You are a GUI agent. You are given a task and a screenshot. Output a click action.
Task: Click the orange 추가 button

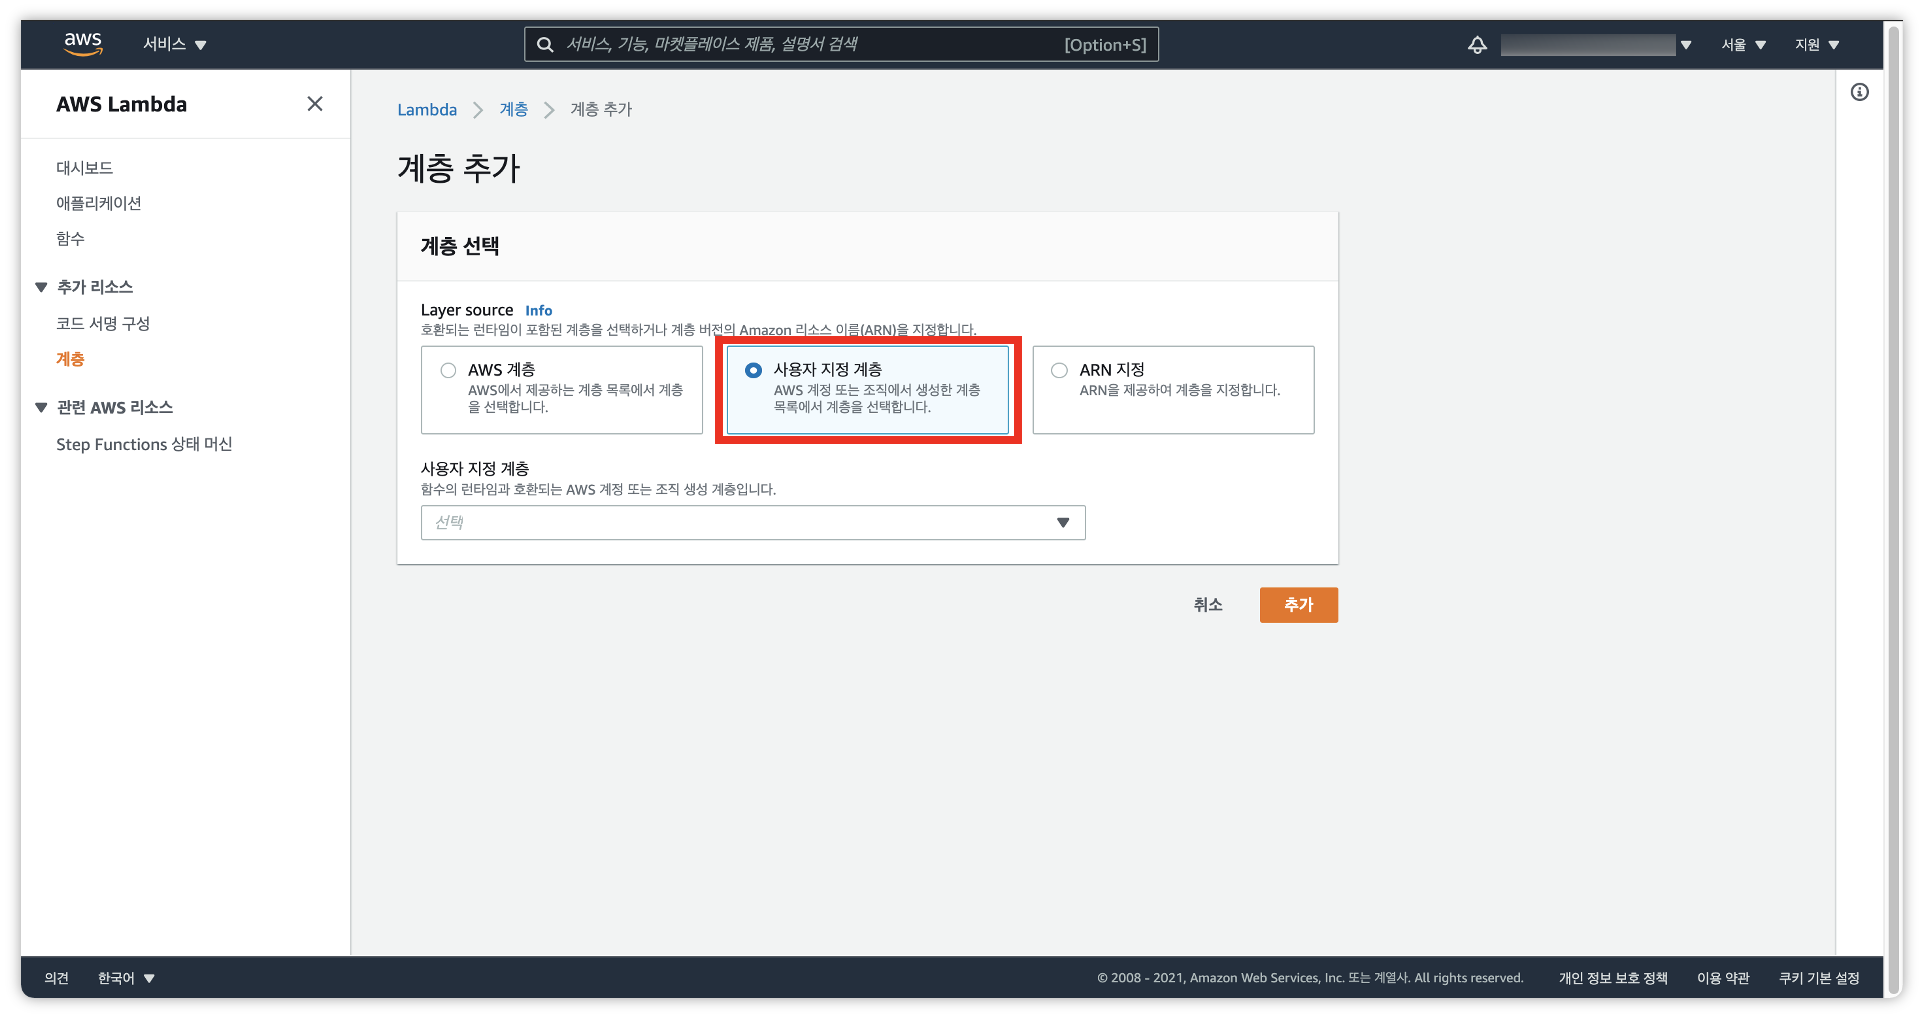(1299, 605)
